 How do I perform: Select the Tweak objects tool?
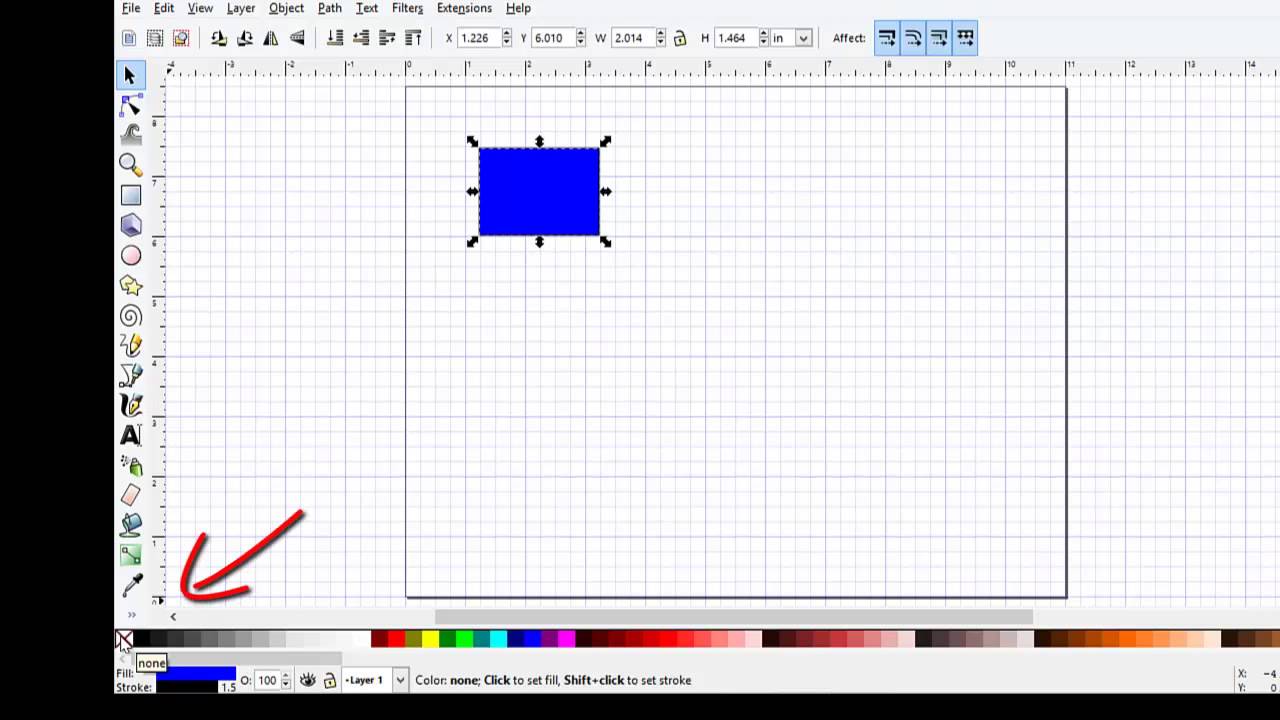coord(130,134)
